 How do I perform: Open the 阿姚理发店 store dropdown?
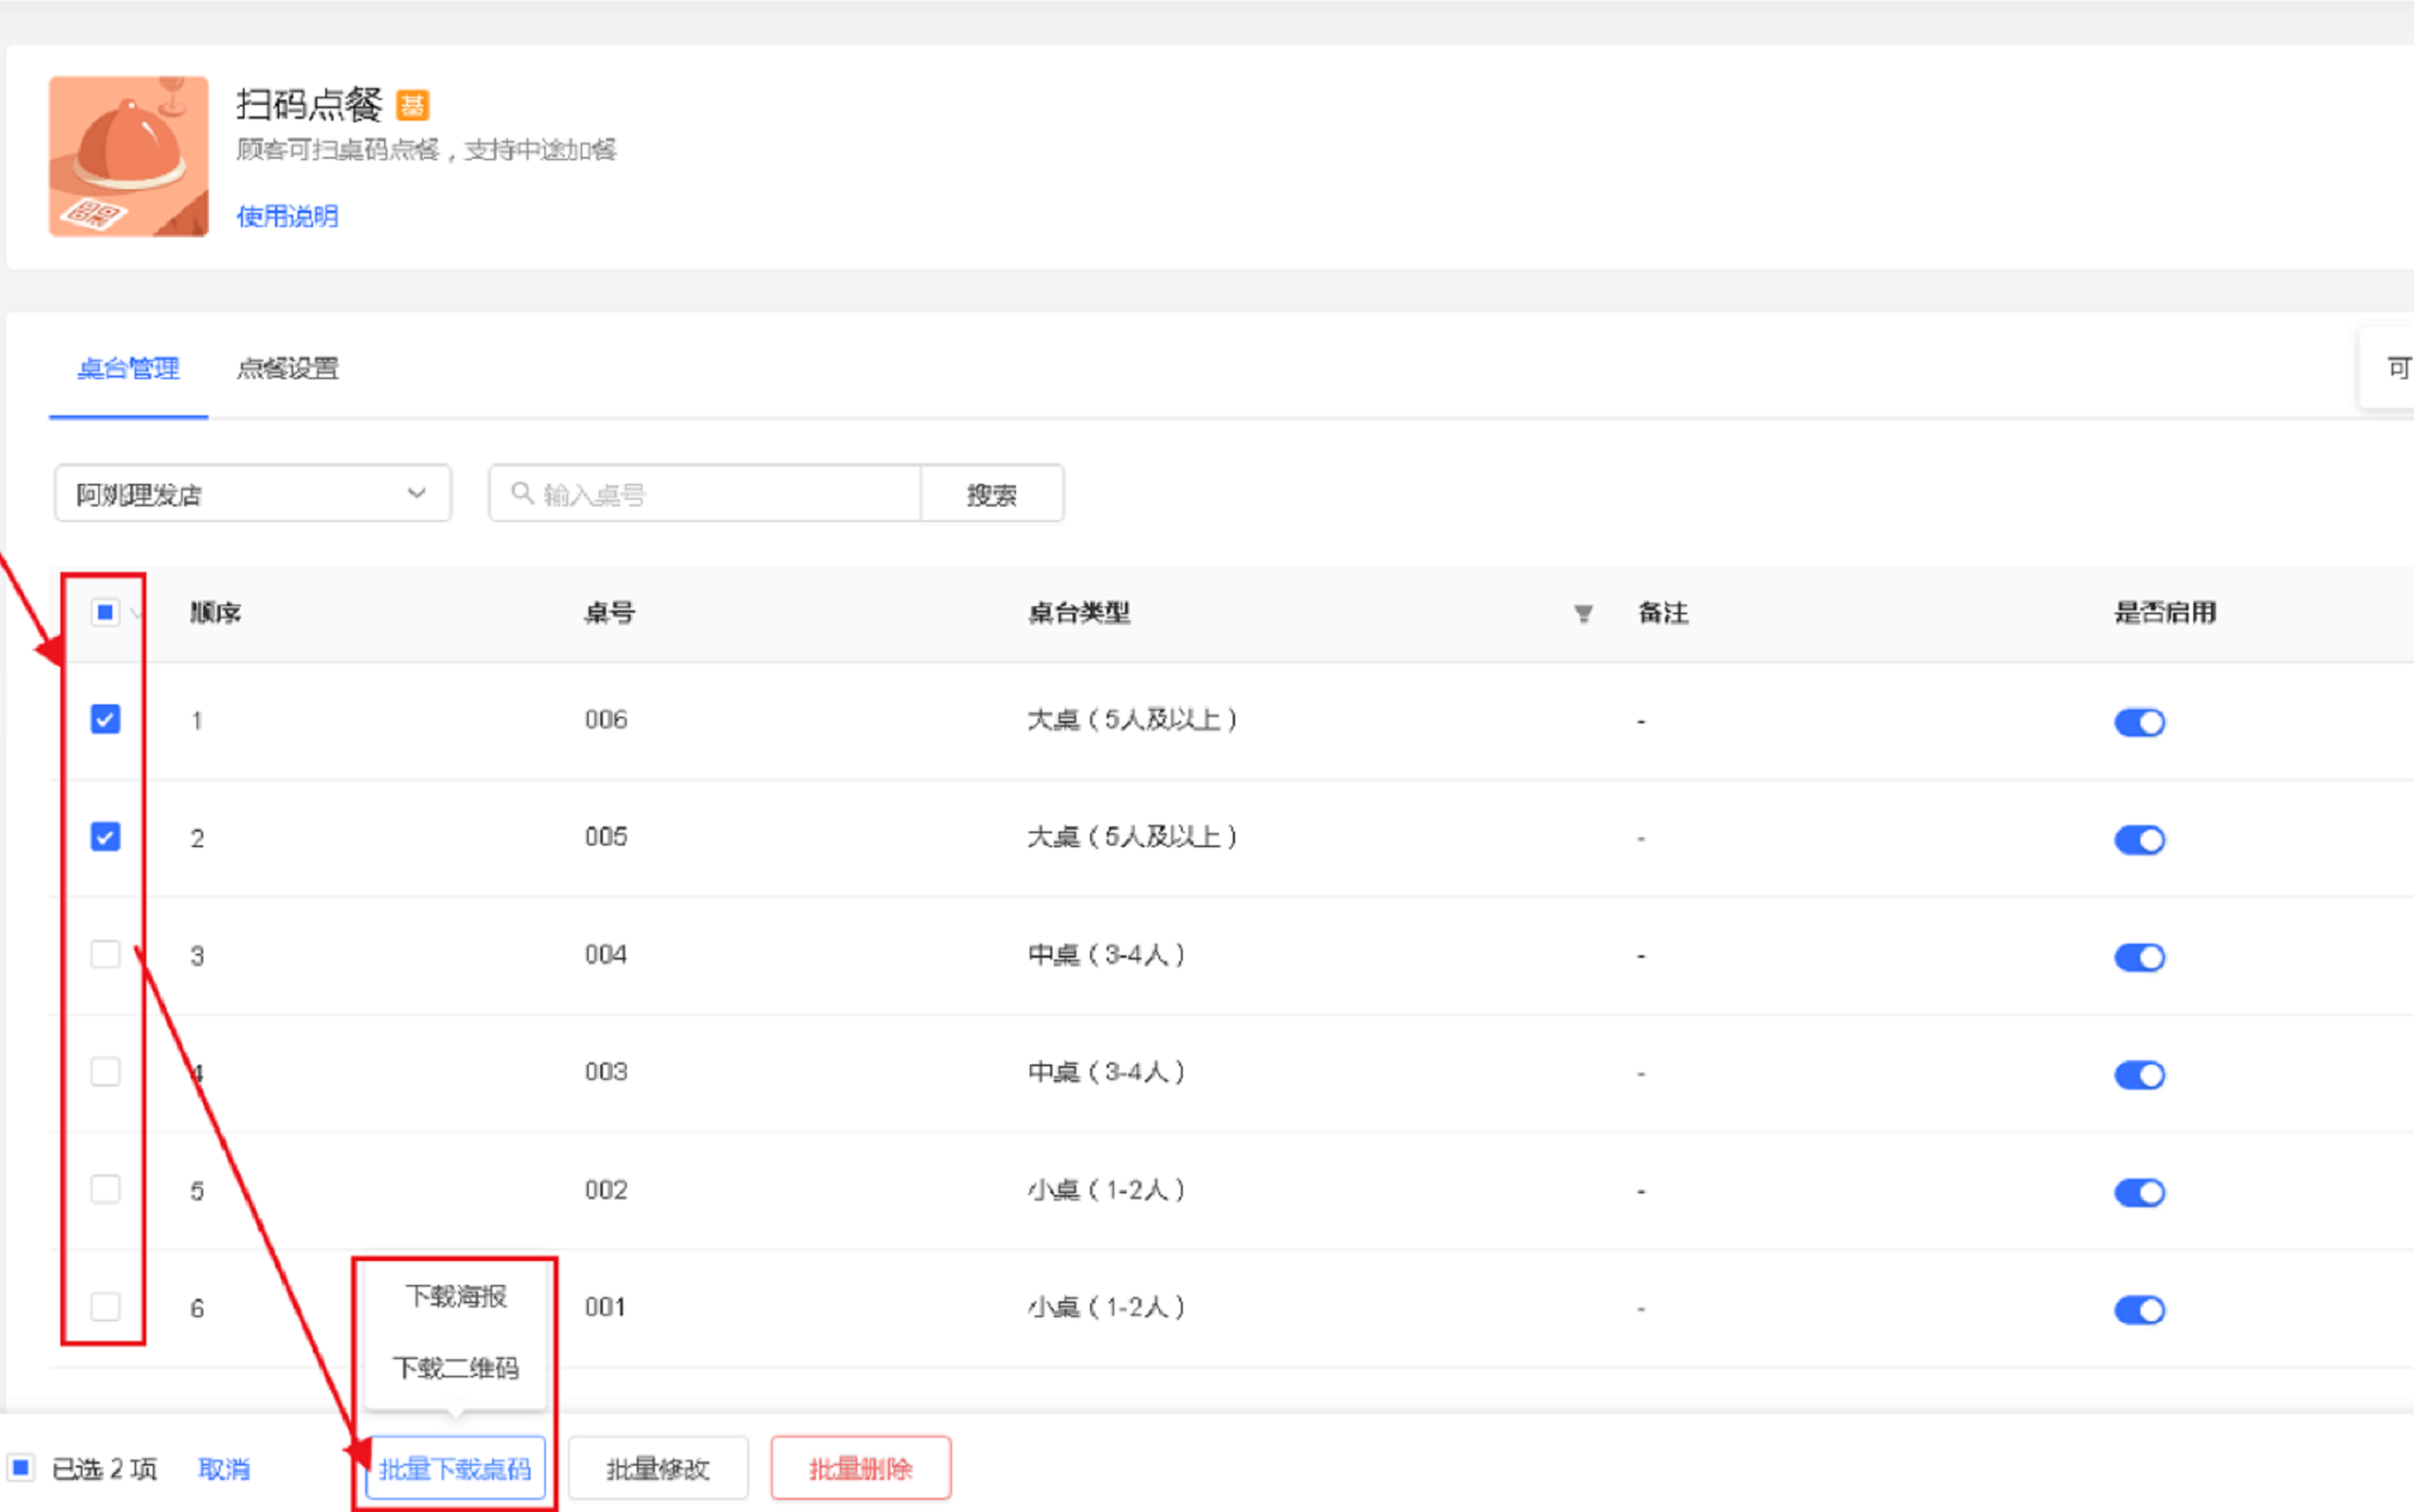point(252,493)
